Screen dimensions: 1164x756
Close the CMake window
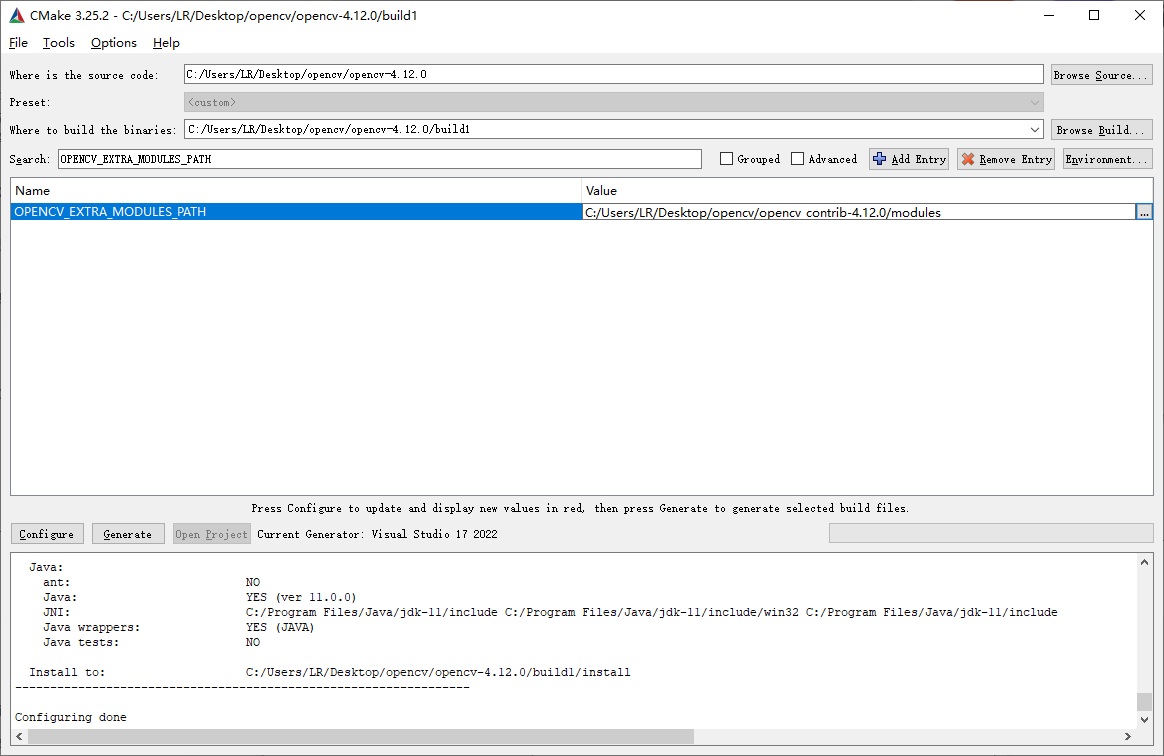(x=1140, y=15)
